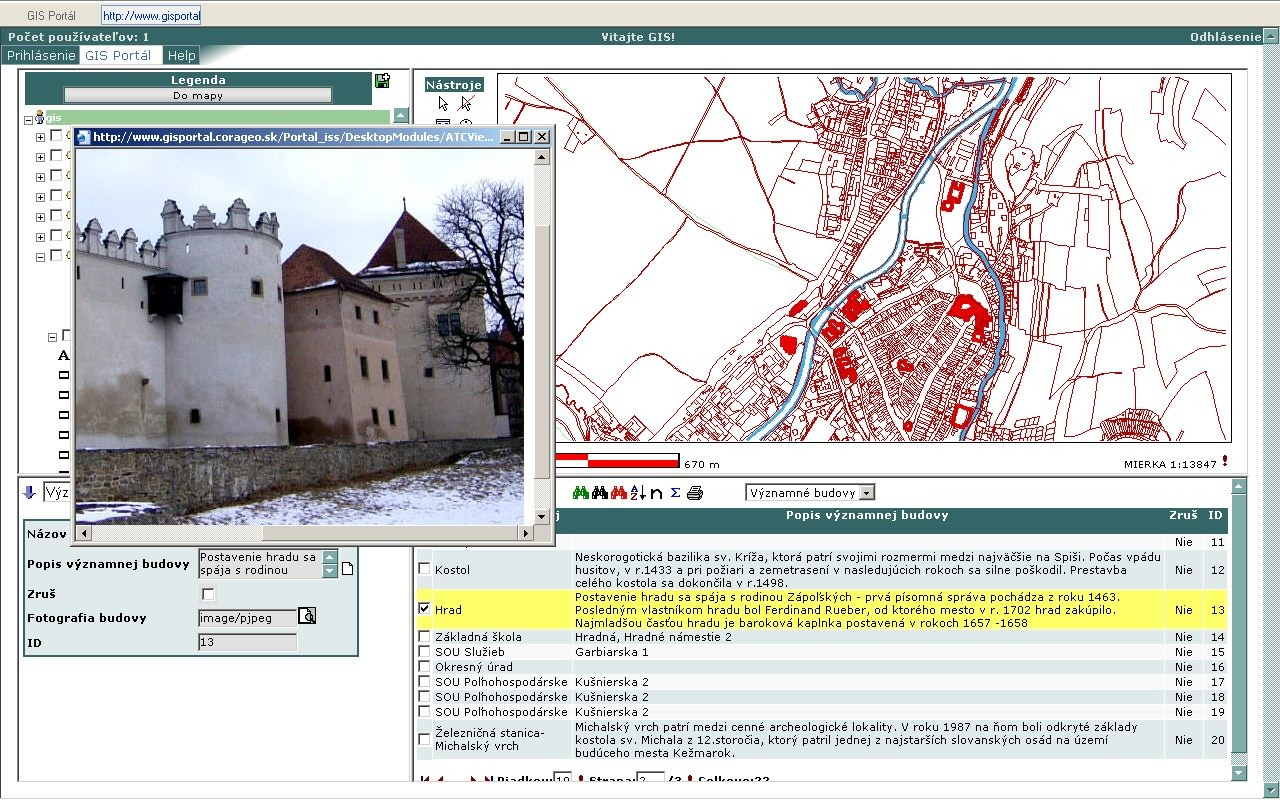Open the GIS Portál navigation tab
Viewport: 1280px width, 800px height.
tap(118, 55)
